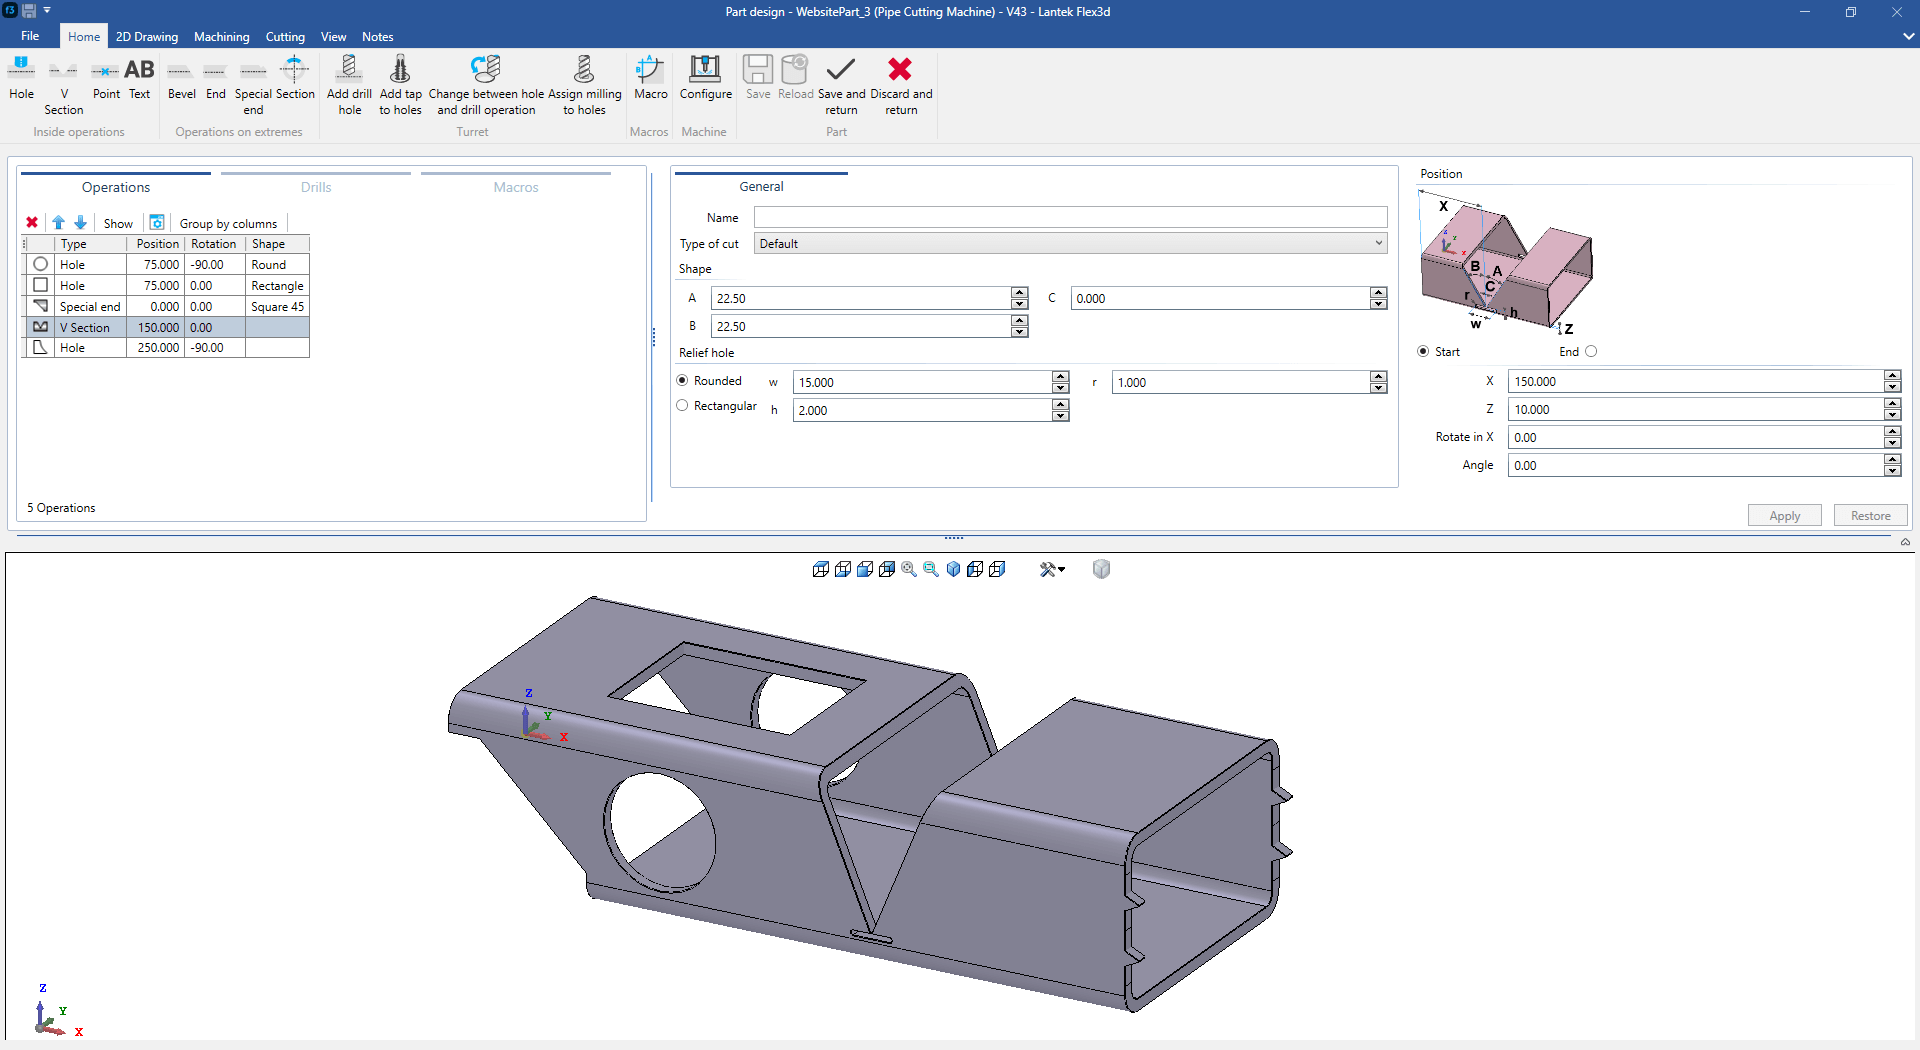Select the V Section tool in the ribbon
Image resolution: width=1920 pixels, height=1050 pixels.
tap(63, 85)
